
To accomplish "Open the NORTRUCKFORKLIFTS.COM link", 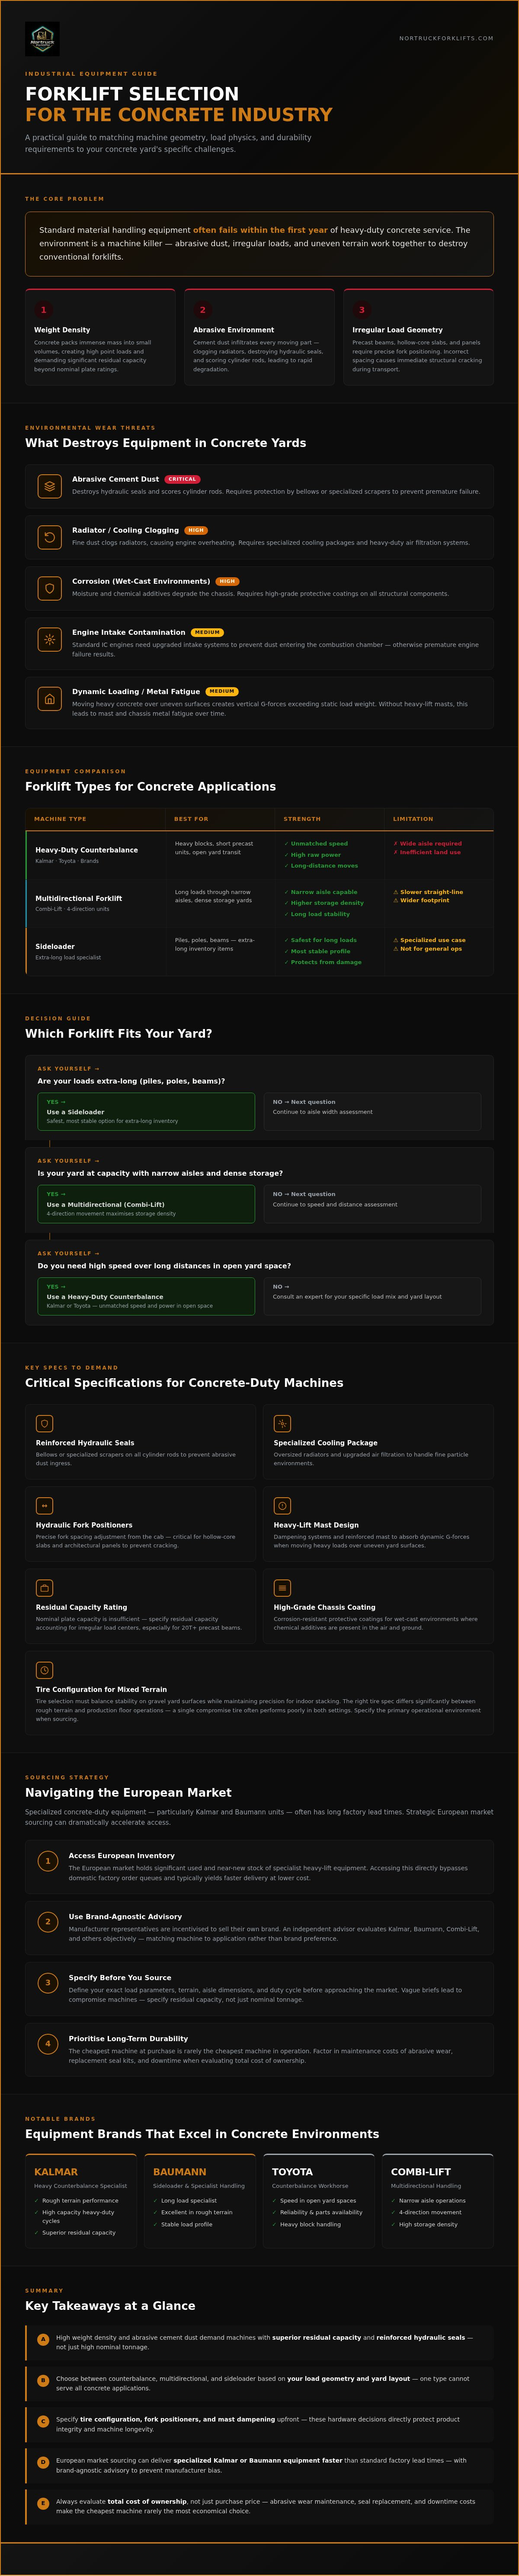I will tap(446, 38).
